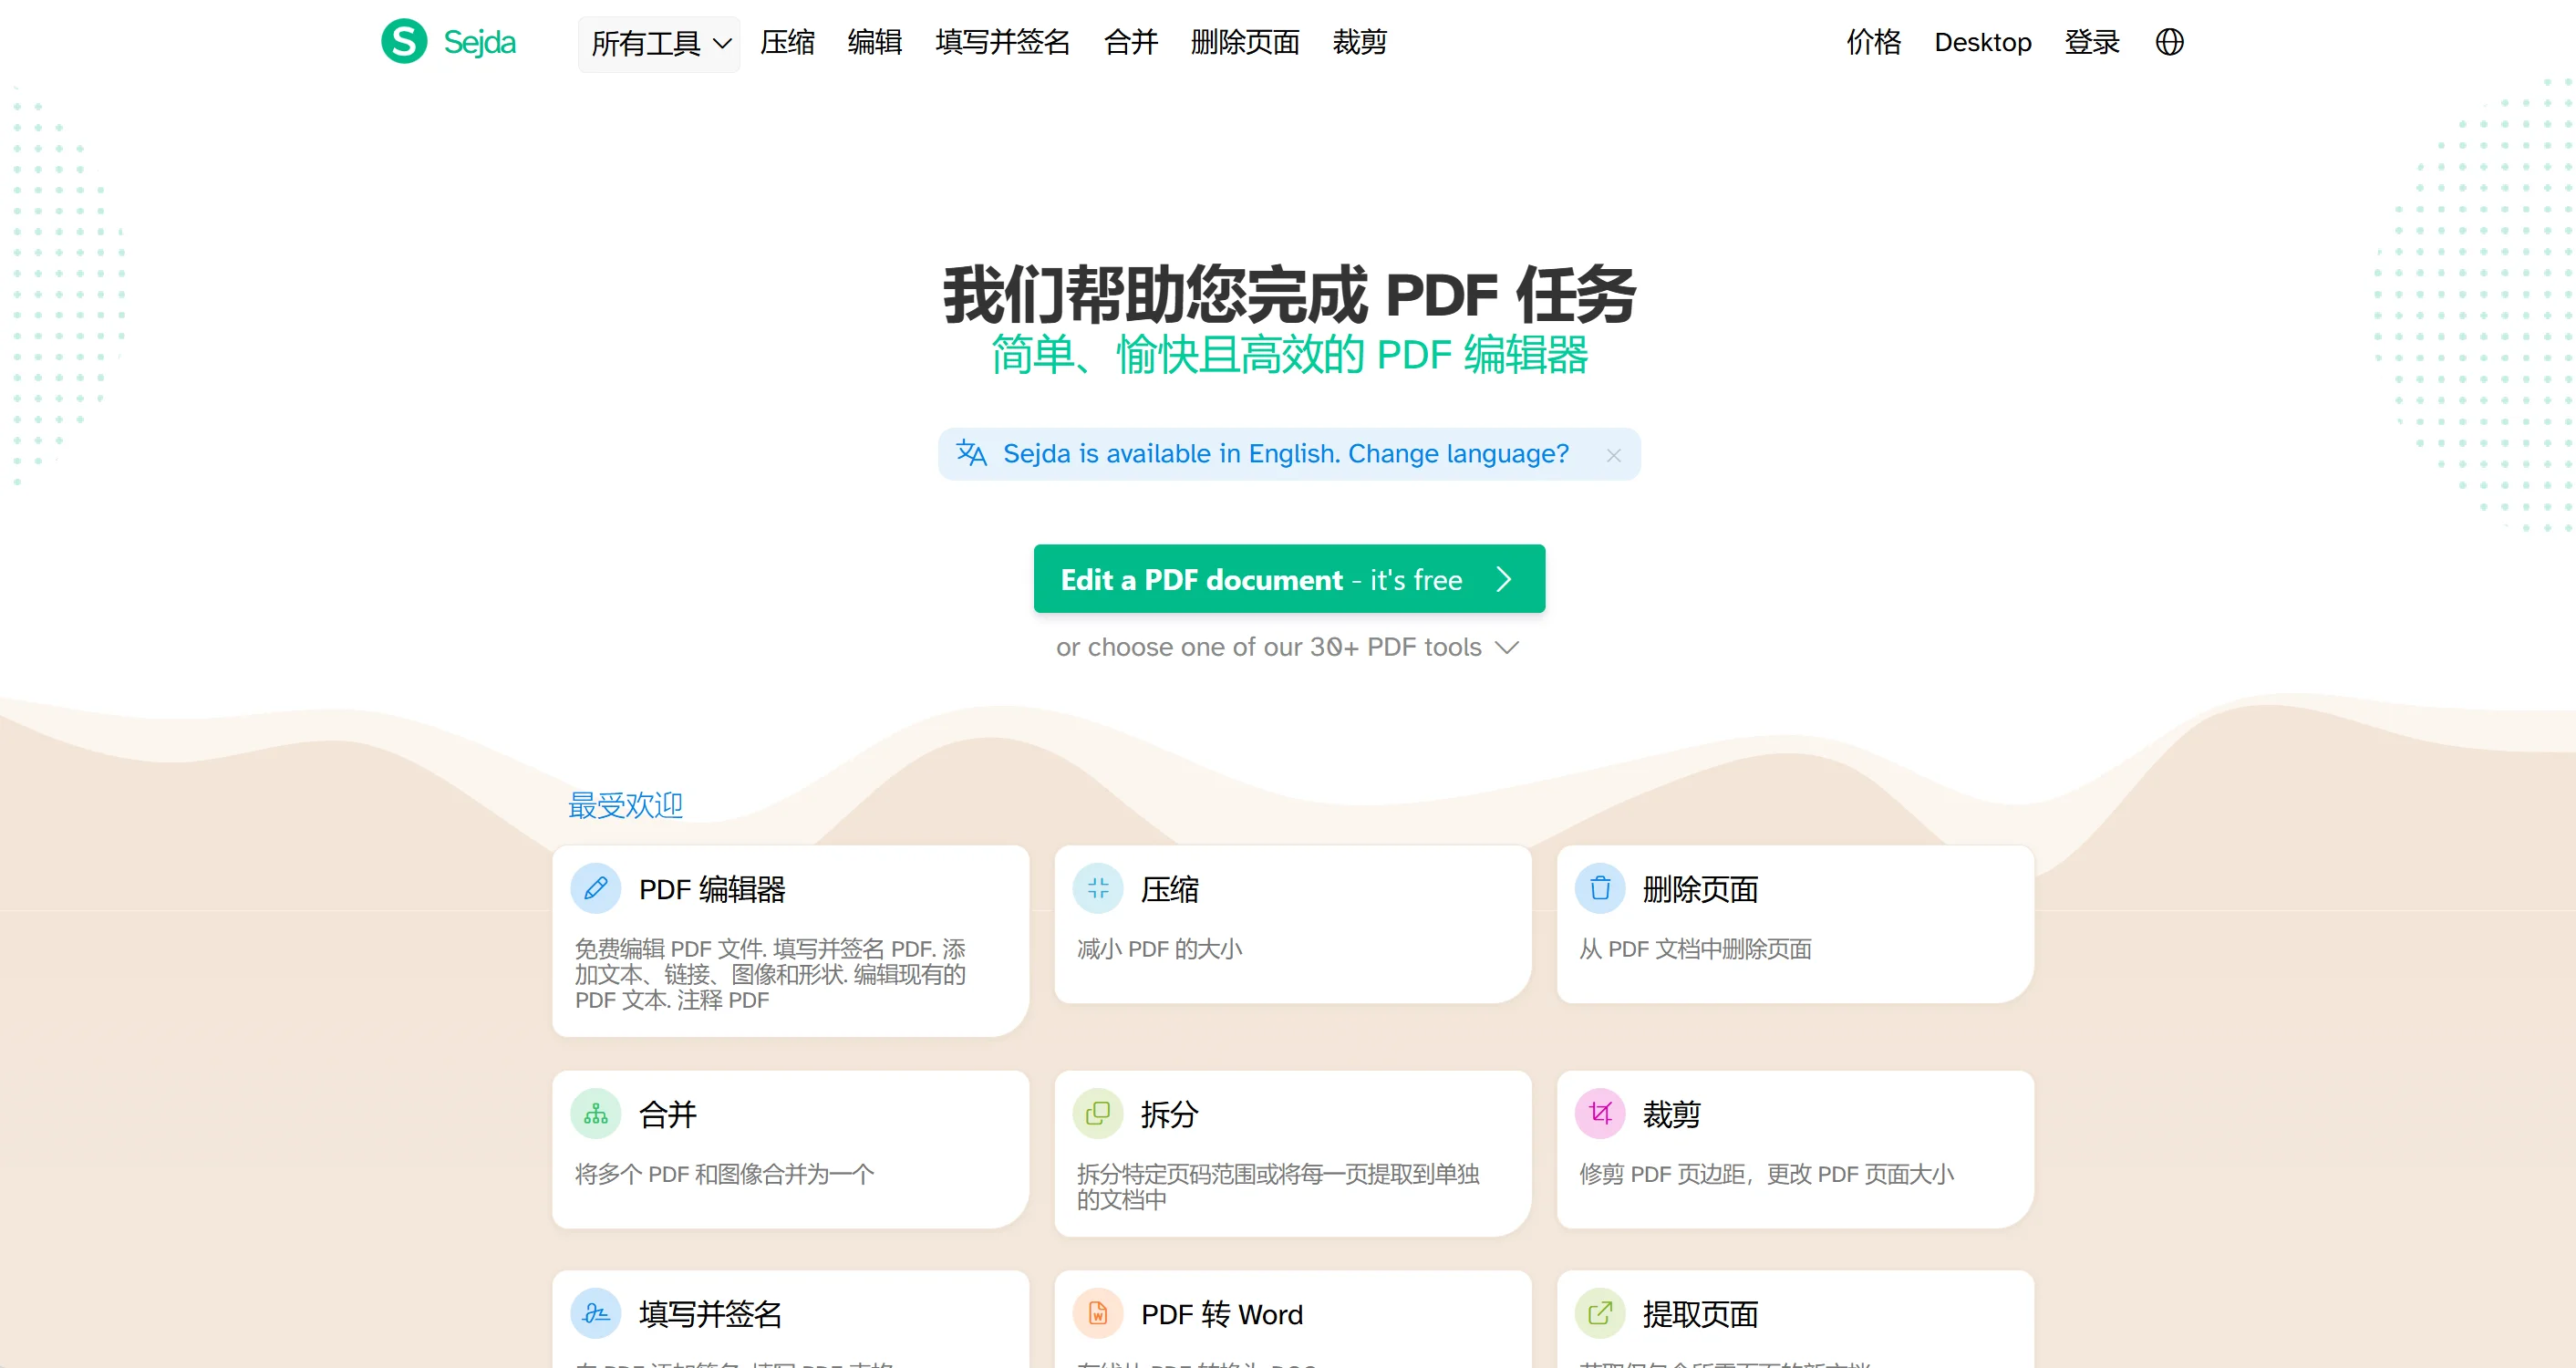Open 编辑 in the top navigation

tap(875, 42)
